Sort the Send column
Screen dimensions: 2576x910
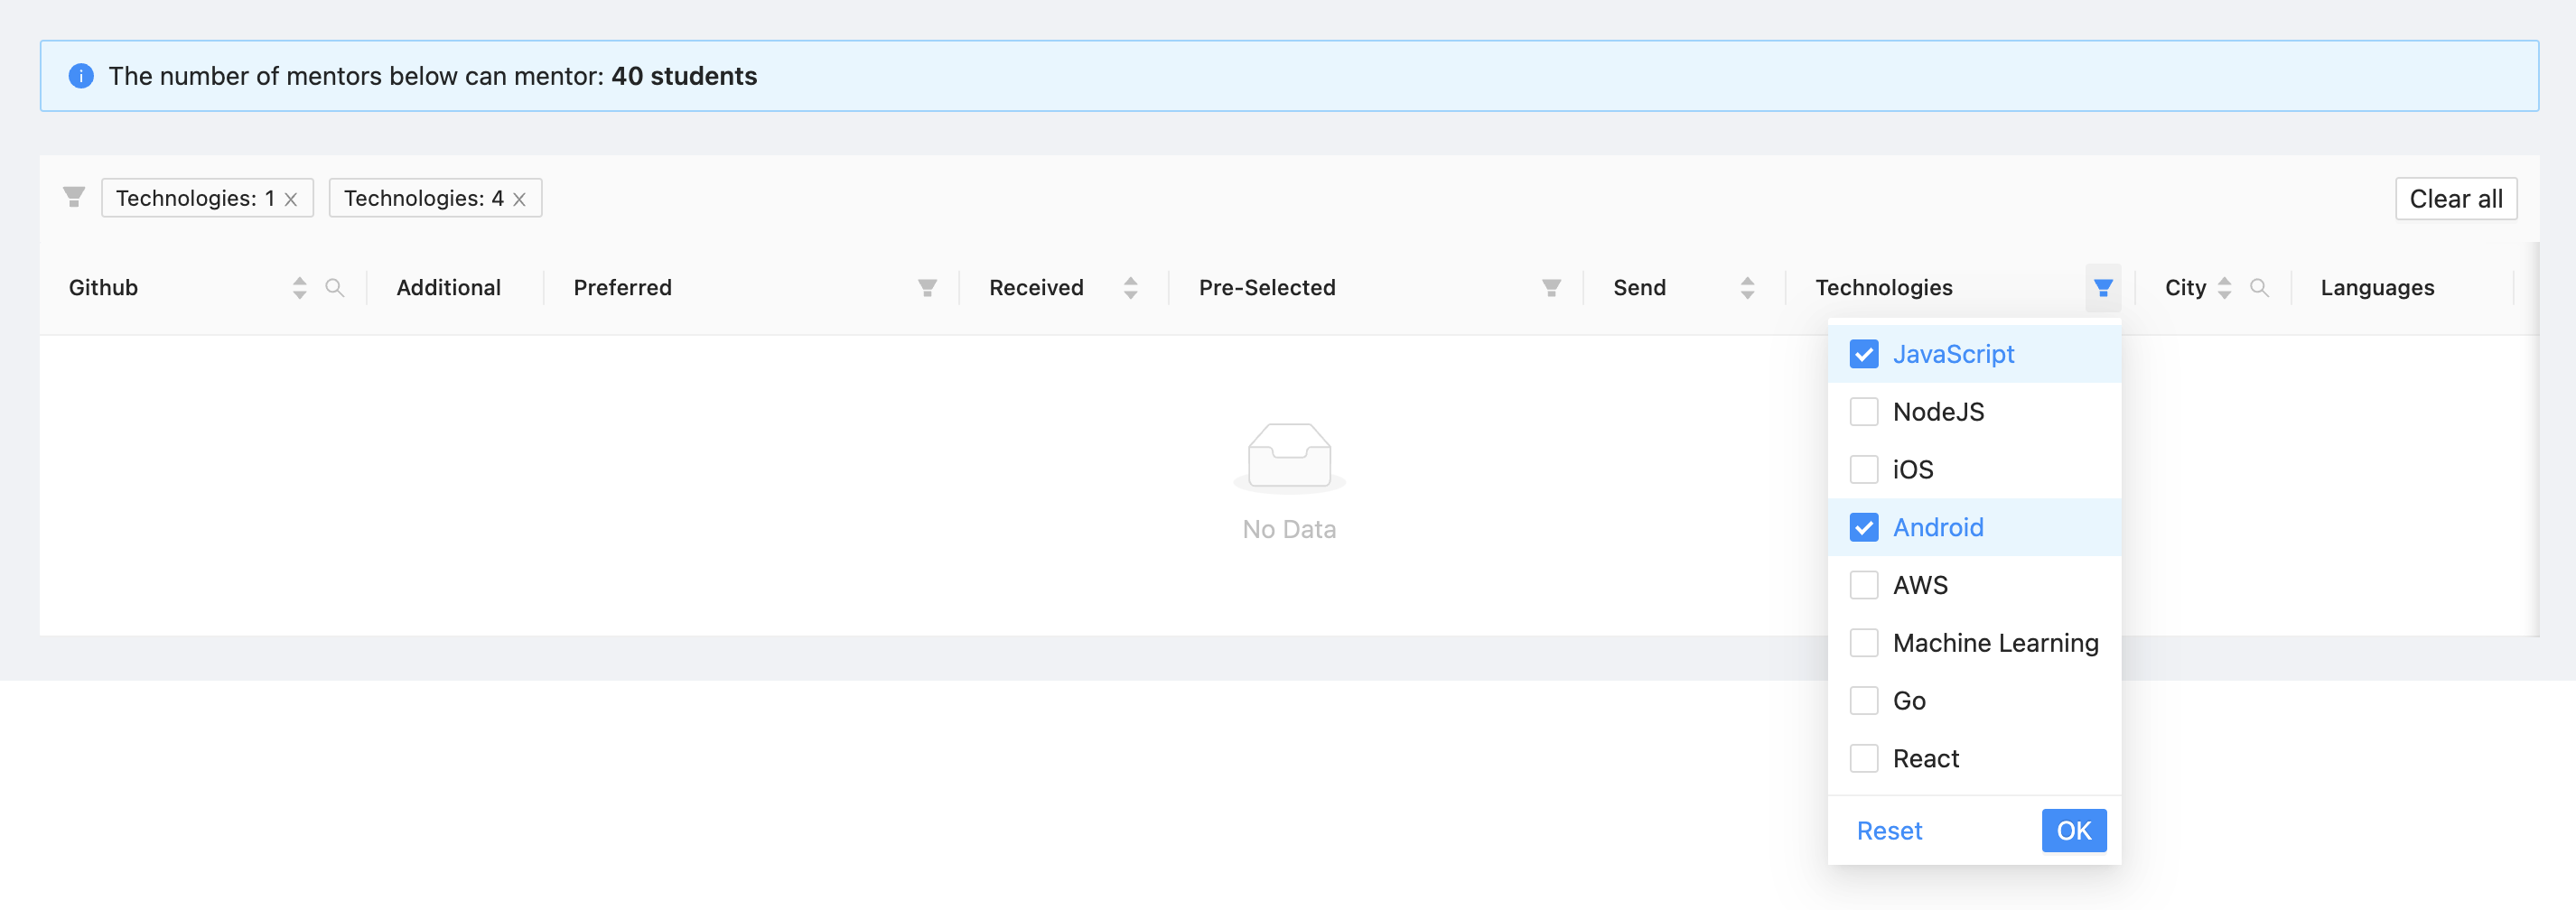tap(1747, 288)
